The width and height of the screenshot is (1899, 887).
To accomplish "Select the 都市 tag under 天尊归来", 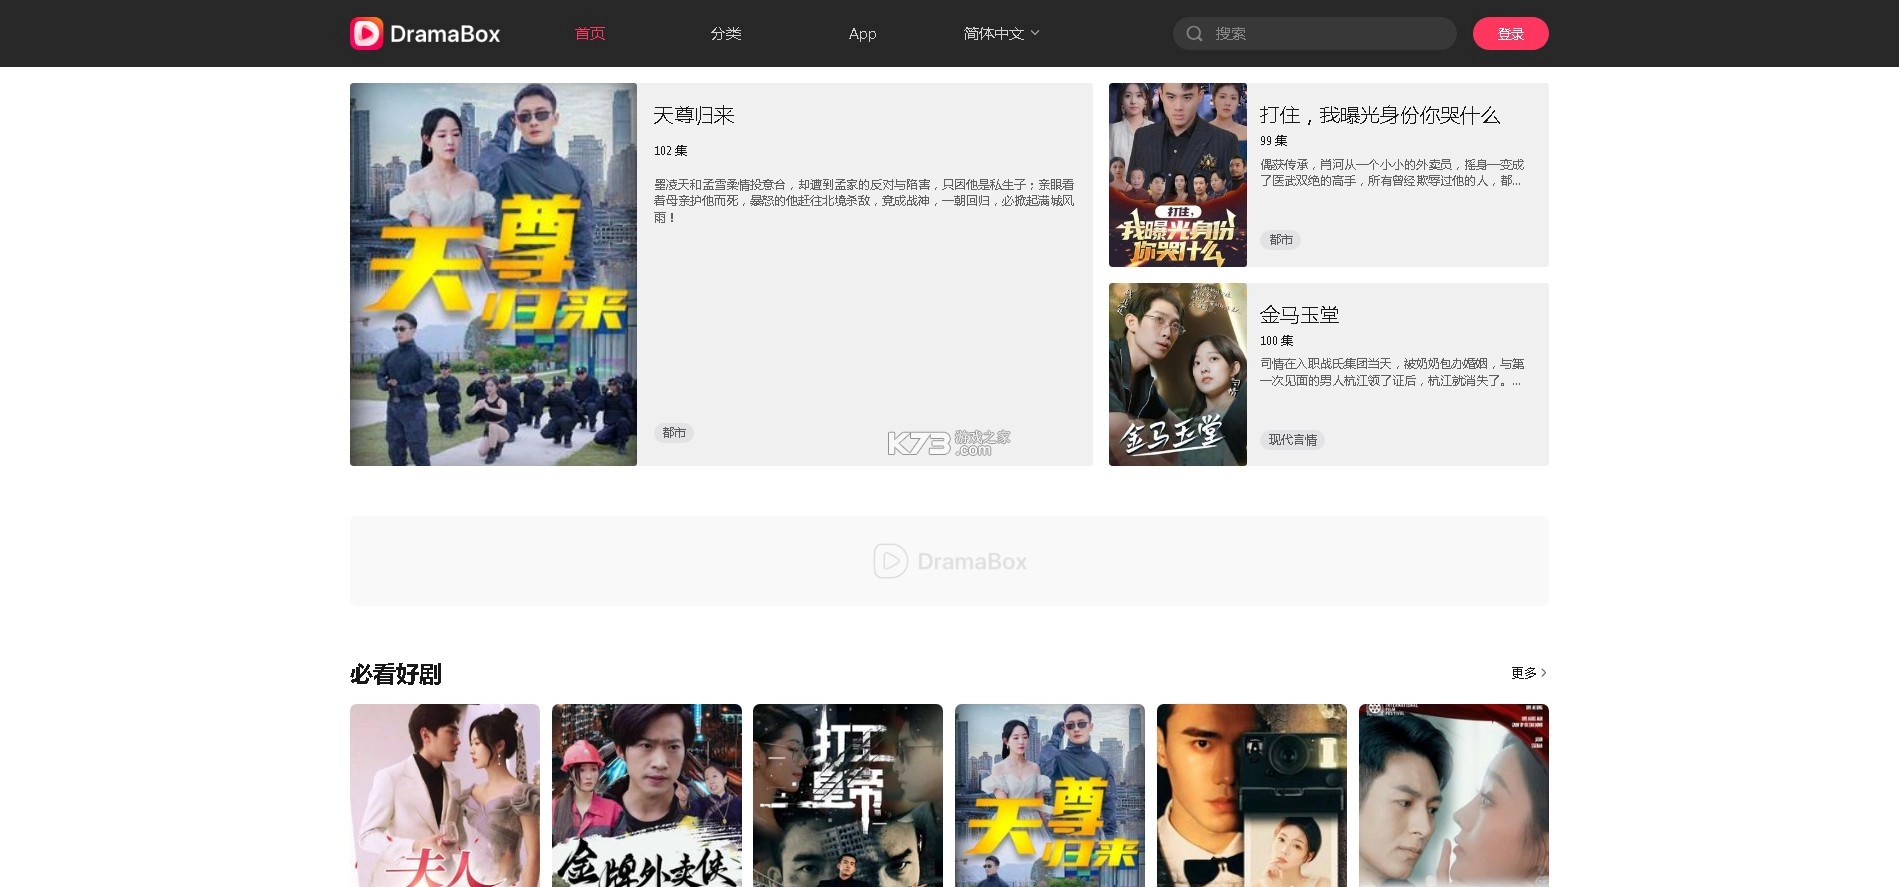I will (x=674, y=433).
